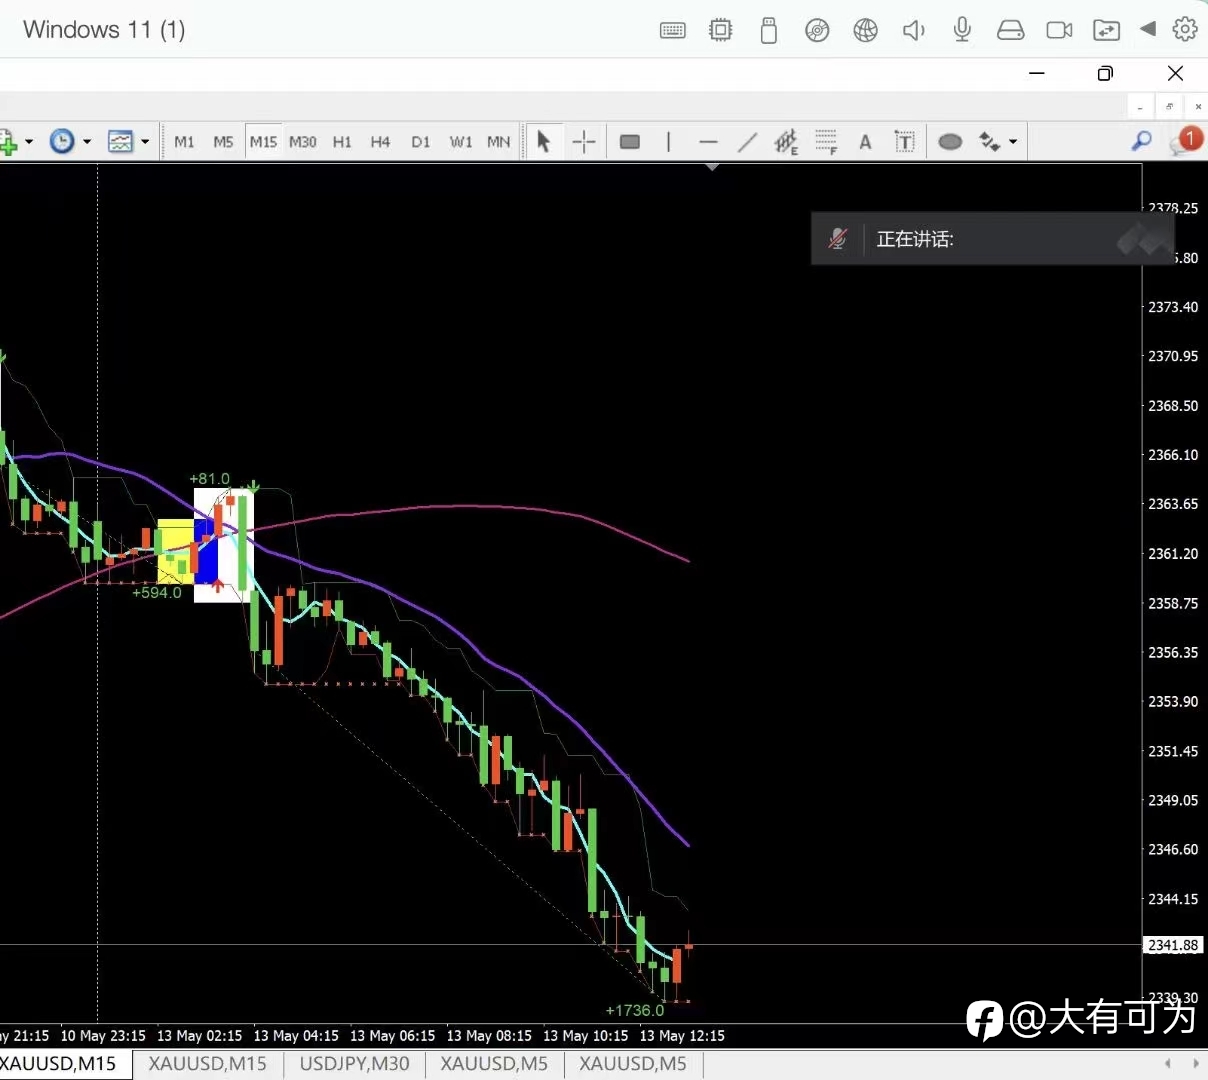The height and width of the screenshot is (1080, 1208).
Task: Draw a vertical line tool
Action: coord(668,142)
